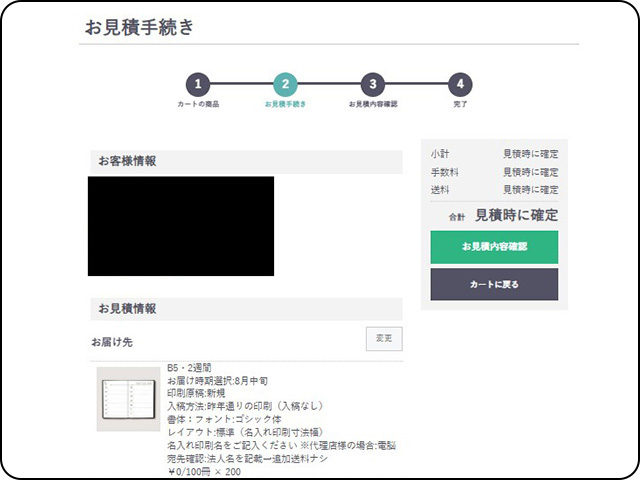
Task: Select step 3 circle お見積内容確認
Action: click(x=373, y=84)
